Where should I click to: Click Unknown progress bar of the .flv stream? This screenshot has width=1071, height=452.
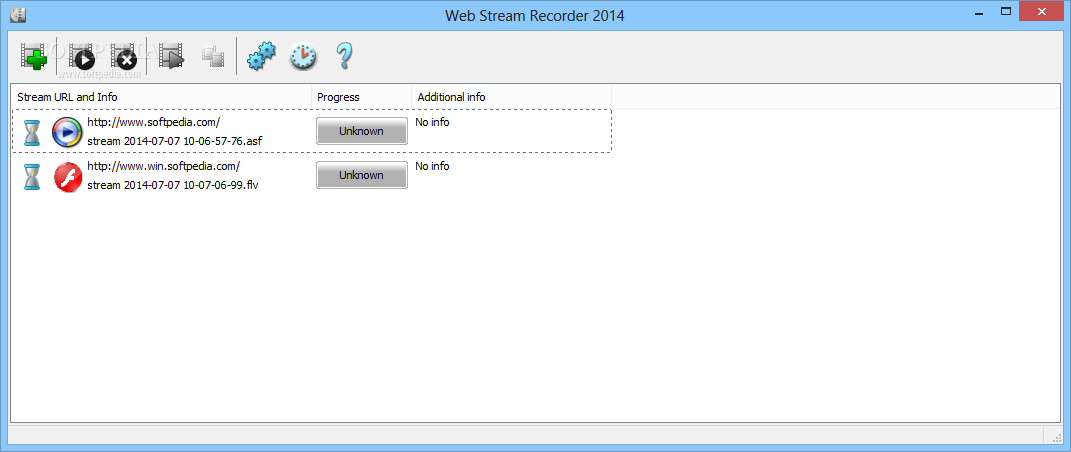(361, 175)
